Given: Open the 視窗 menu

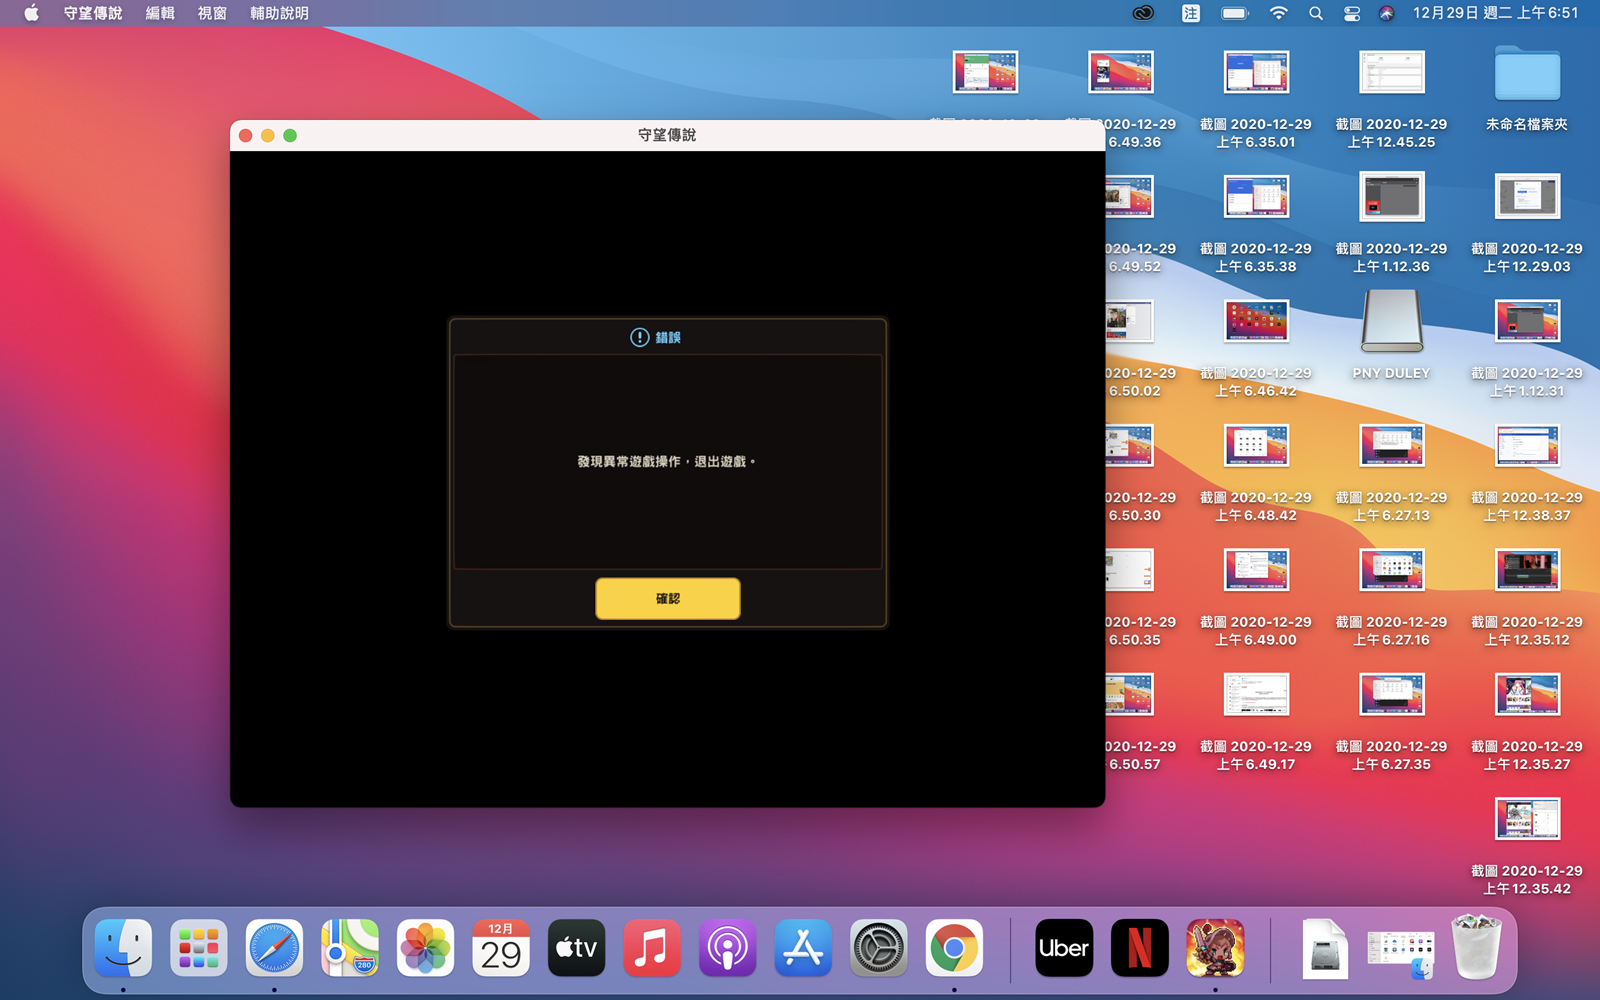Looking at the screenshot, I should pyautogui.click(x=212, y=13).
